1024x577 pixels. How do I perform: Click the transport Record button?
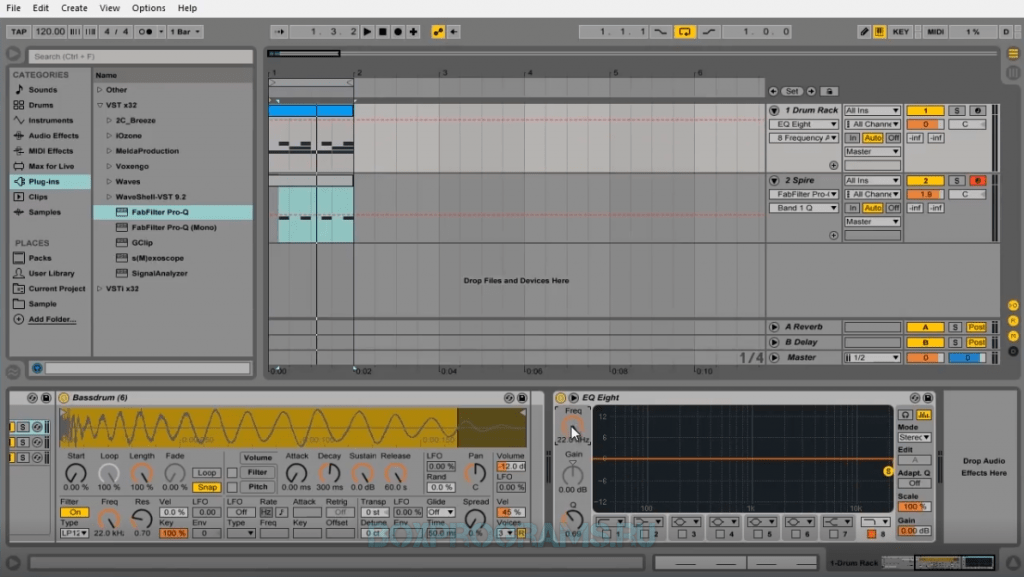click(x=397, y=32)
